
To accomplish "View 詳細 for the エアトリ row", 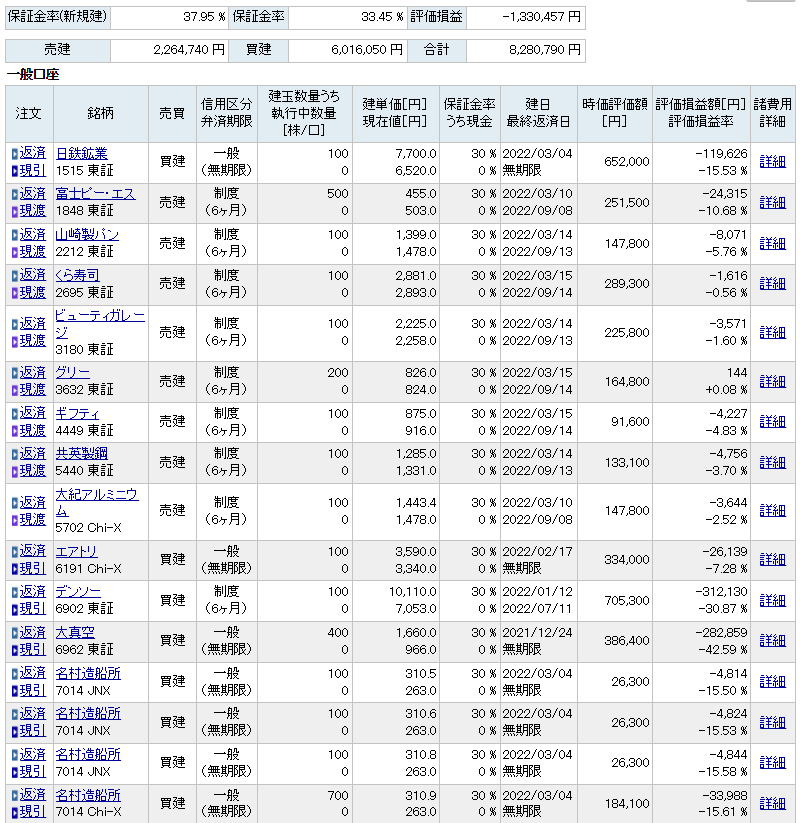I will (772, 559).
